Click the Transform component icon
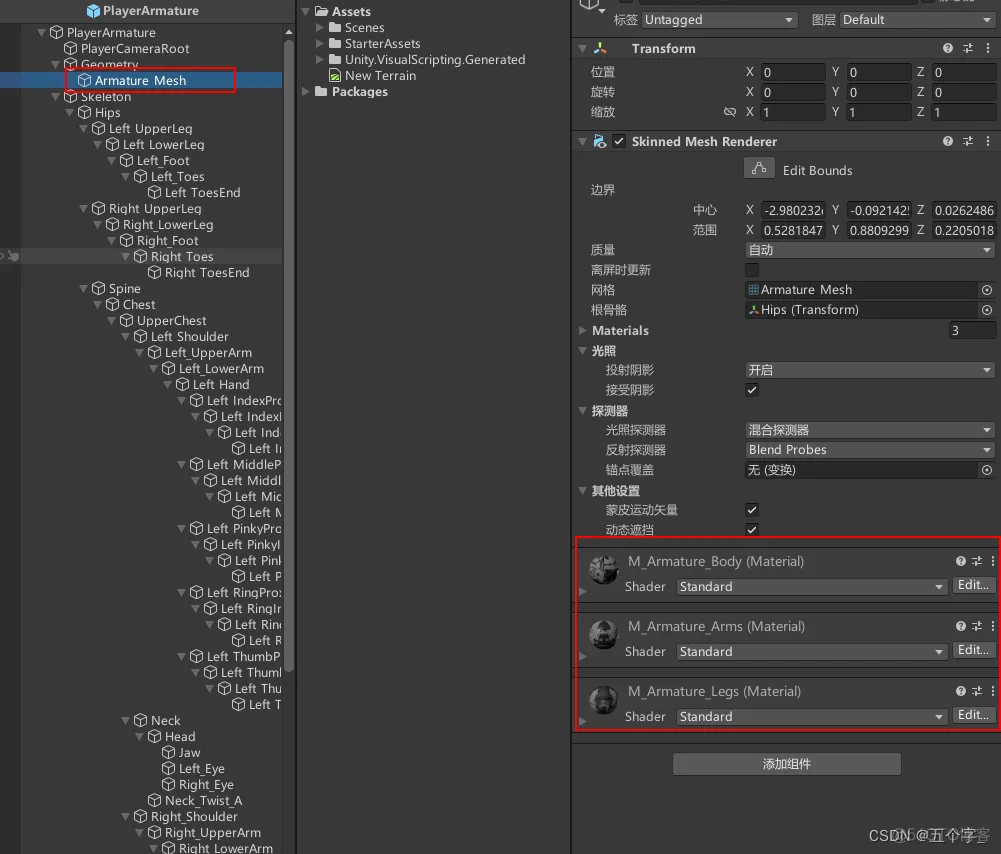1001x854 pixels. [x=600, y=49]
